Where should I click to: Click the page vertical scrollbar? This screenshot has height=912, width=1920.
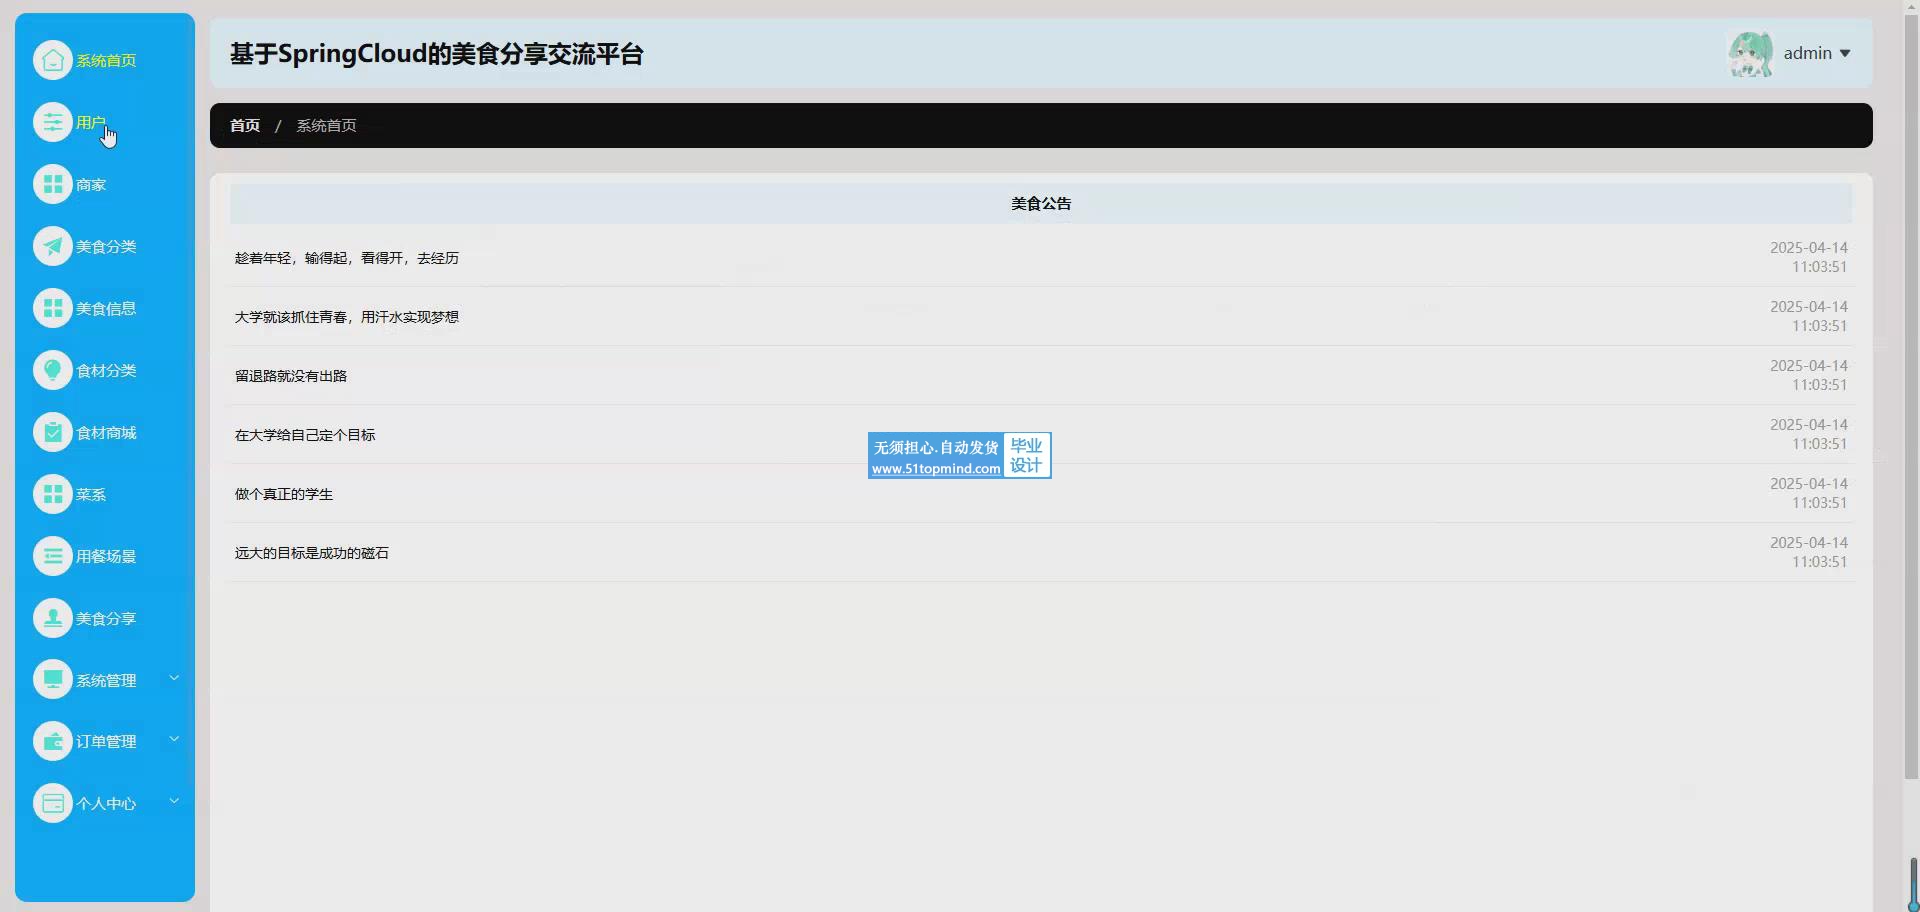click(x=1910, y=400)
